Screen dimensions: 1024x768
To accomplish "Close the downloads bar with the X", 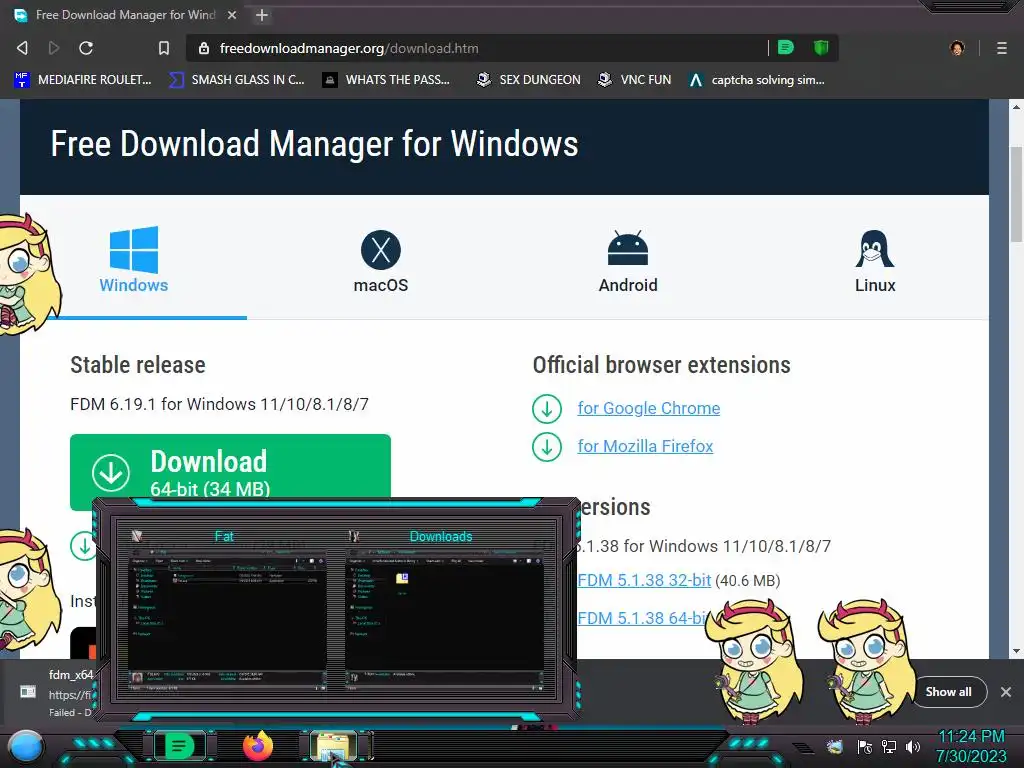I will click(x=1006, y=692).
